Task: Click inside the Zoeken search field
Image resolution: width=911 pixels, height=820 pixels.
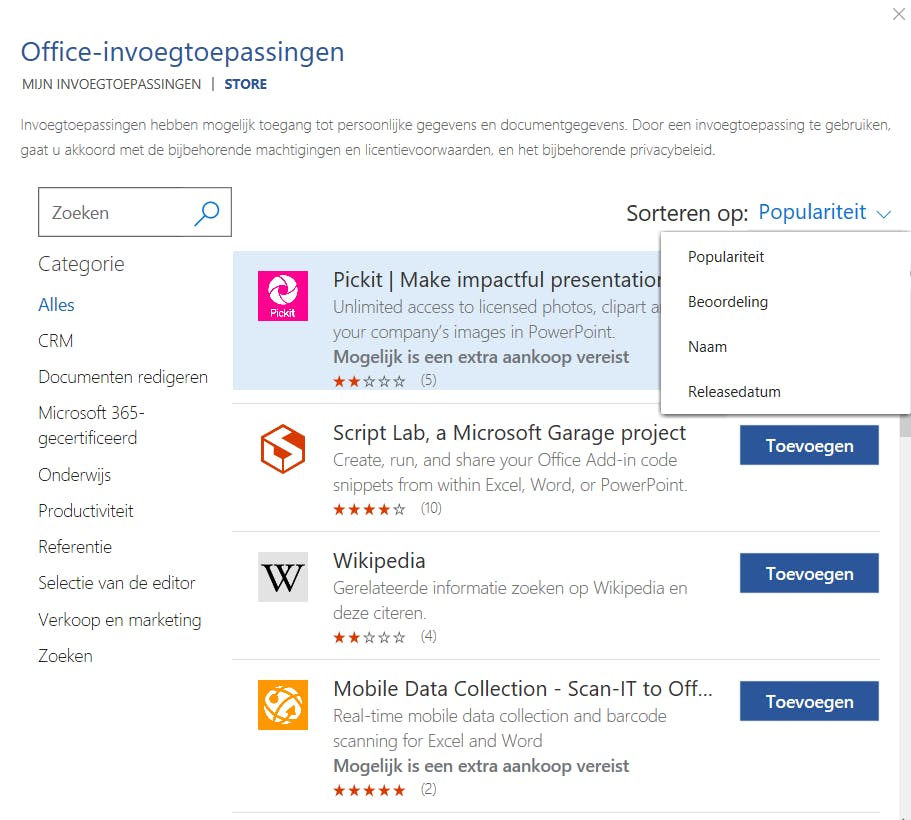Action: pyautogui.click(x=110, y=212)
